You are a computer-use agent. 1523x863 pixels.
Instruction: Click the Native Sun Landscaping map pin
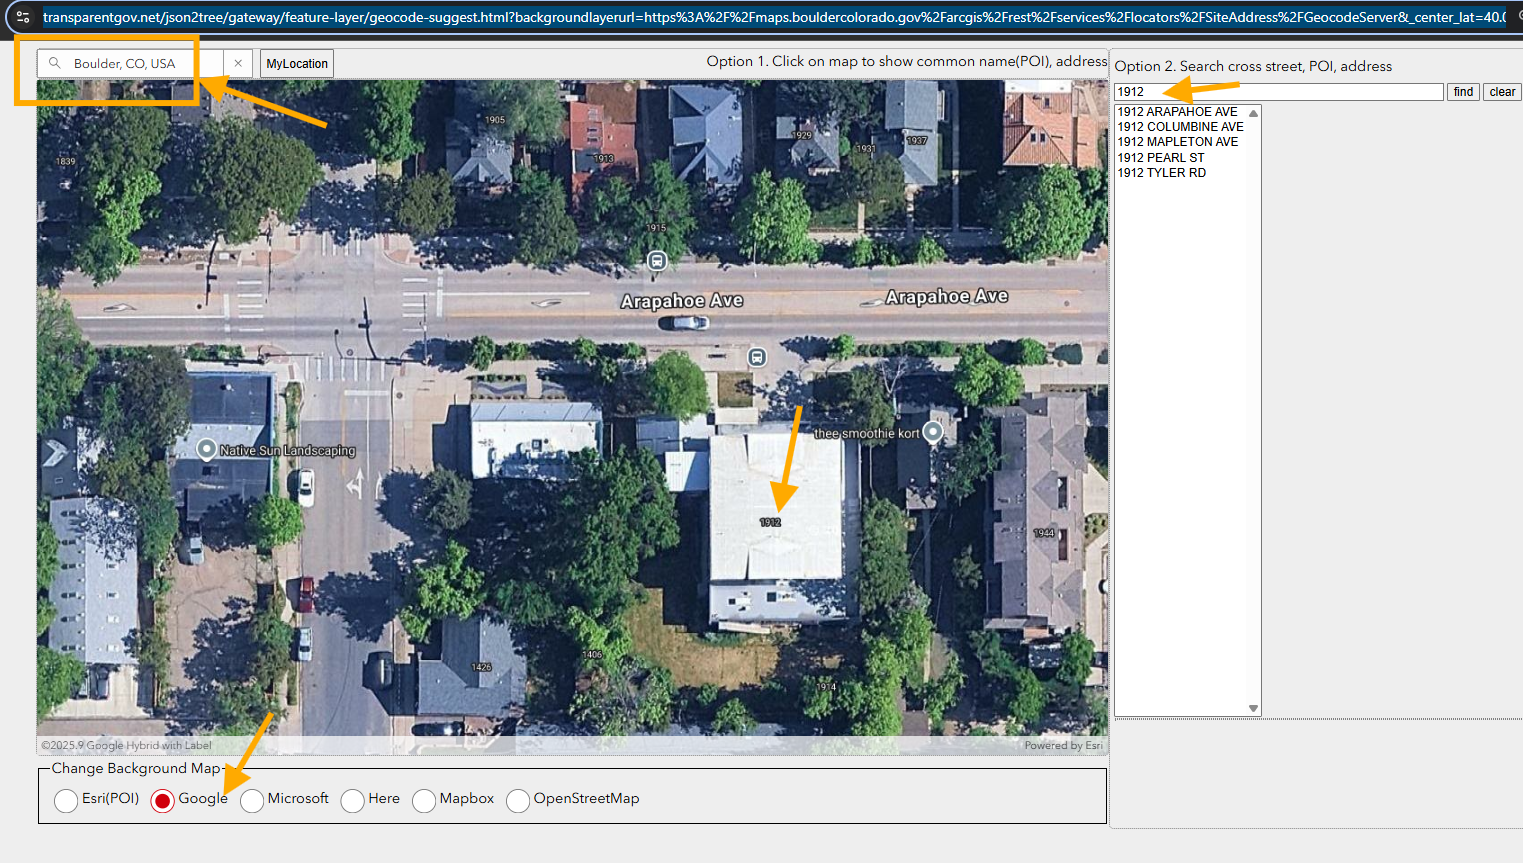pos(207,449)
